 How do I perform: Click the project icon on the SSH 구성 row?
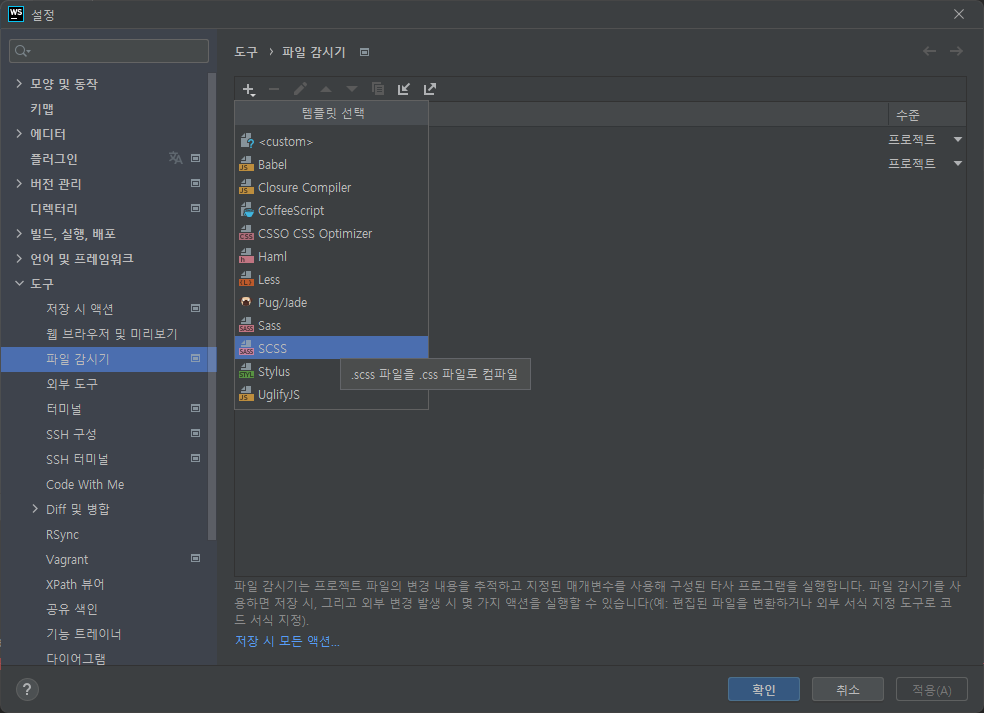(196, 433)
